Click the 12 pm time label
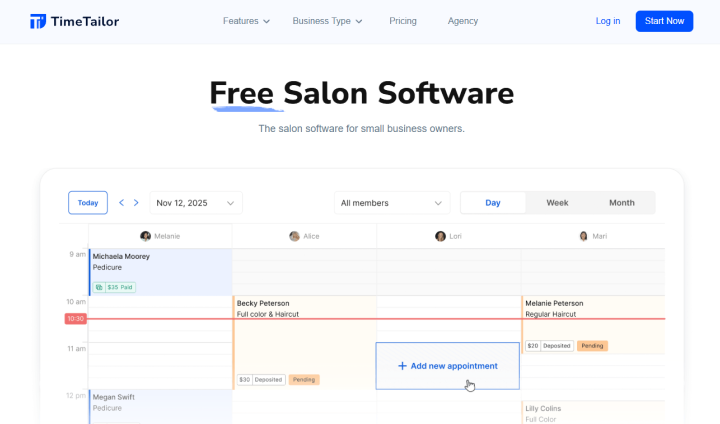Screen dimensions: 720x424 76,395
